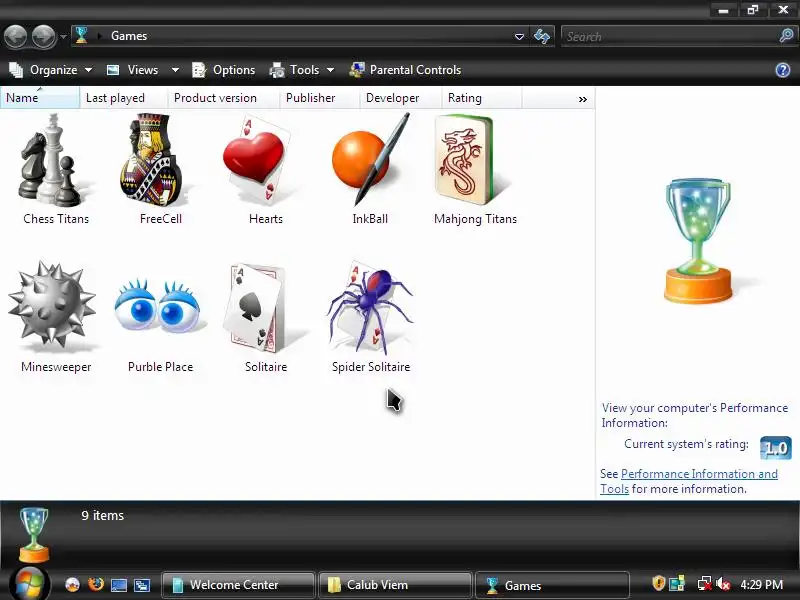Click the Chess Titans label
The height and width of the screenshot is (600, 800).
click(x=56, y=219)
